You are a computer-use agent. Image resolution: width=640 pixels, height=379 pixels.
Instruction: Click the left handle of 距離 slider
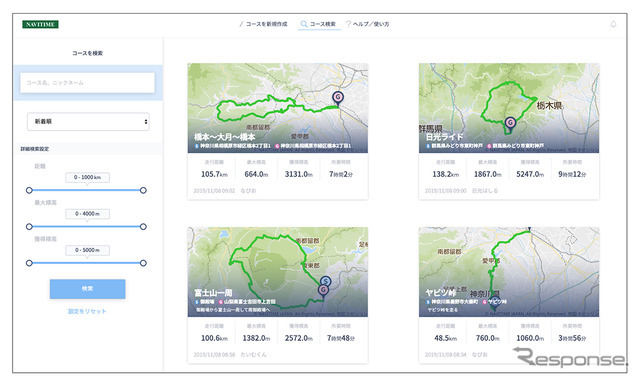29,190
